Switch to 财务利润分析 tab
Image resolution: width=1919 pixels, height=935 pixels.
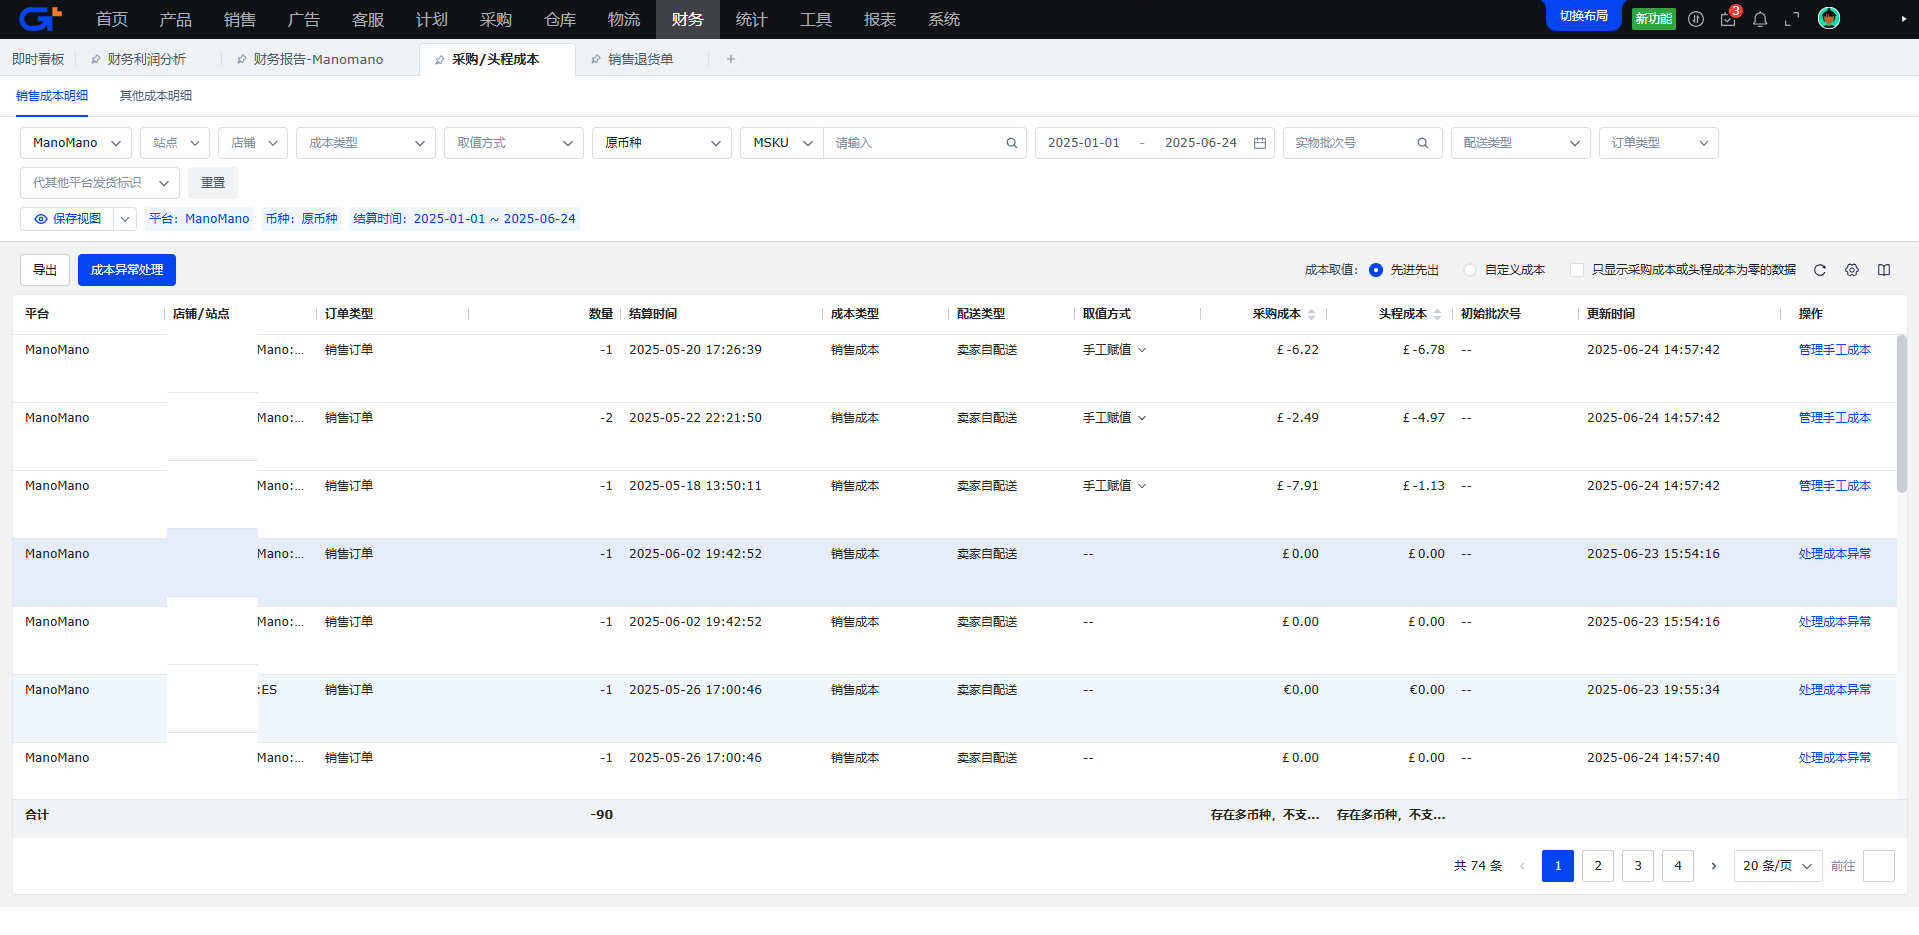click(147, 60)
